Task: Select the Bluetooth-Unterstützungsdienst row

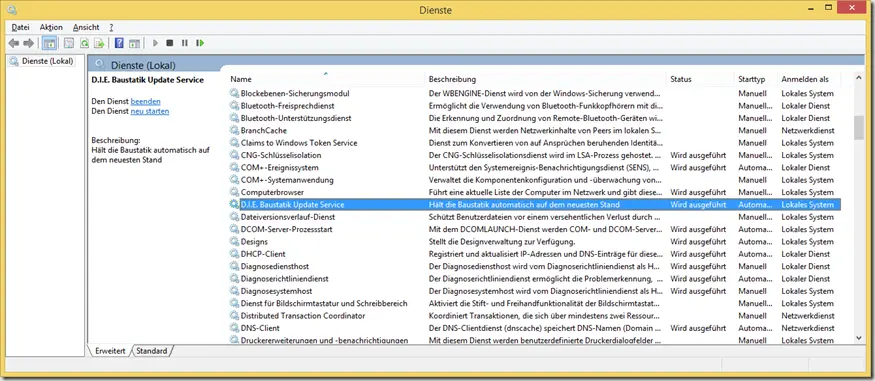Action: coord(535,118)
